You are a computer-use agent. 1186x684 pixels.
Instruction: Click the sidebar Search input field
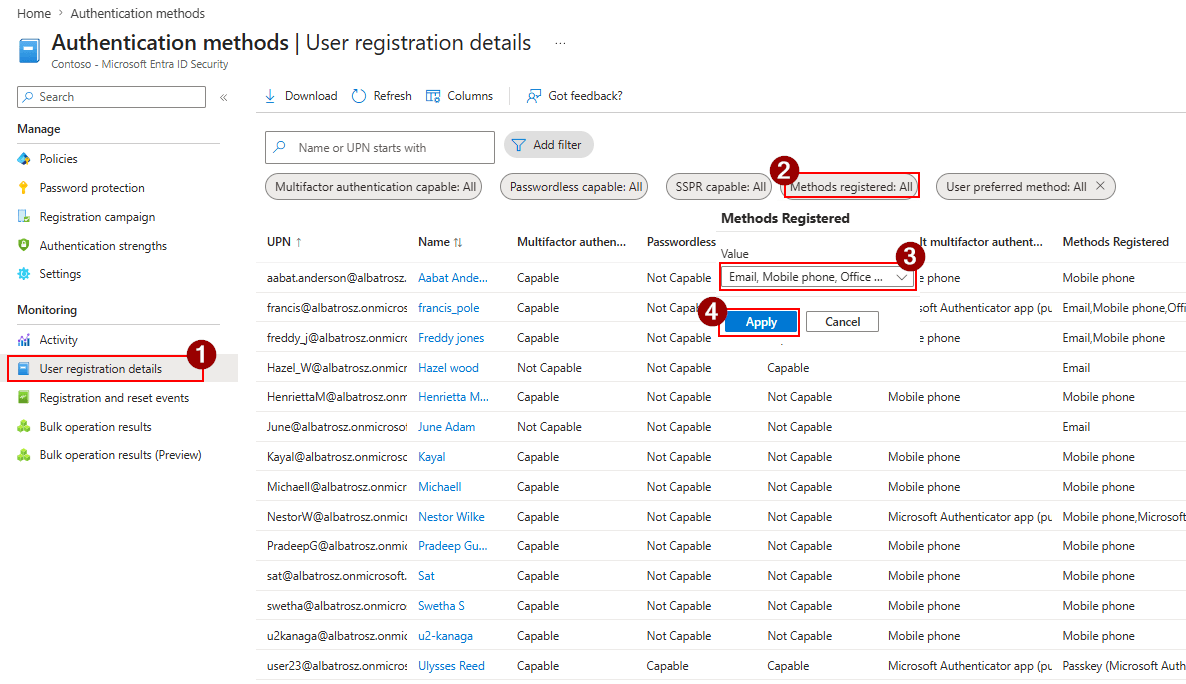[x=111, y=97]
